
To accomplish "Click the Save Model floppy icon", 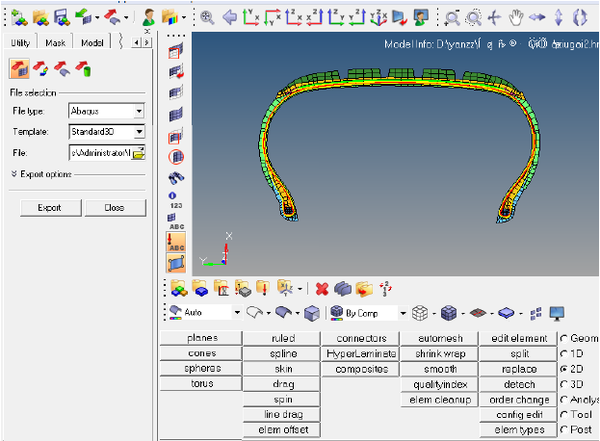I will [x=62, y=18].
